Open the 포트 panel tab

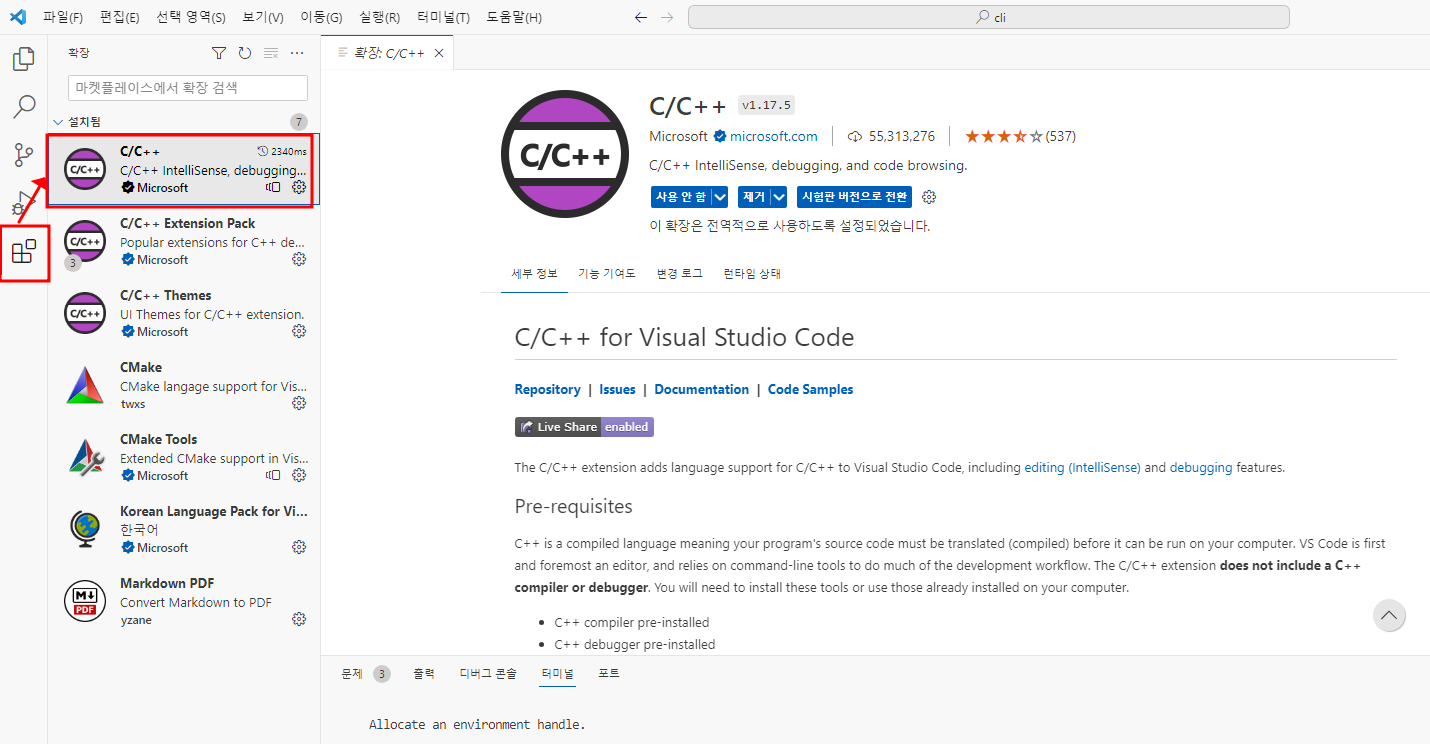pos(609,674)
